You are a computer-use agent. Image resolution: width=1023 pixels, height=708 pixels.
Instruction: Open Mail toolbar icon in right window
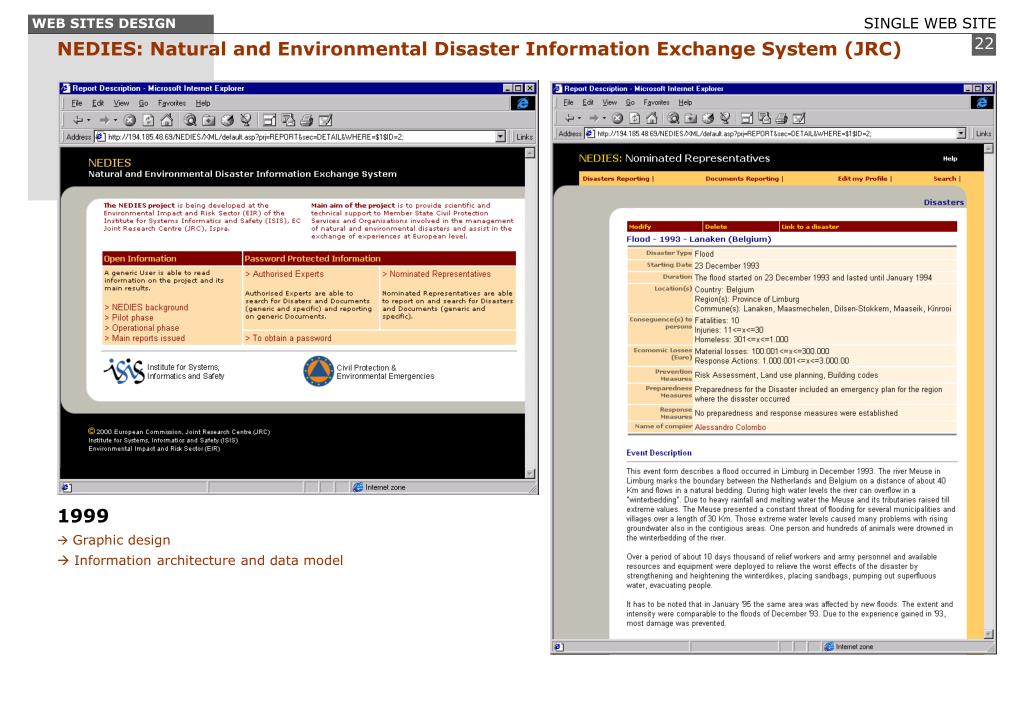765,118
